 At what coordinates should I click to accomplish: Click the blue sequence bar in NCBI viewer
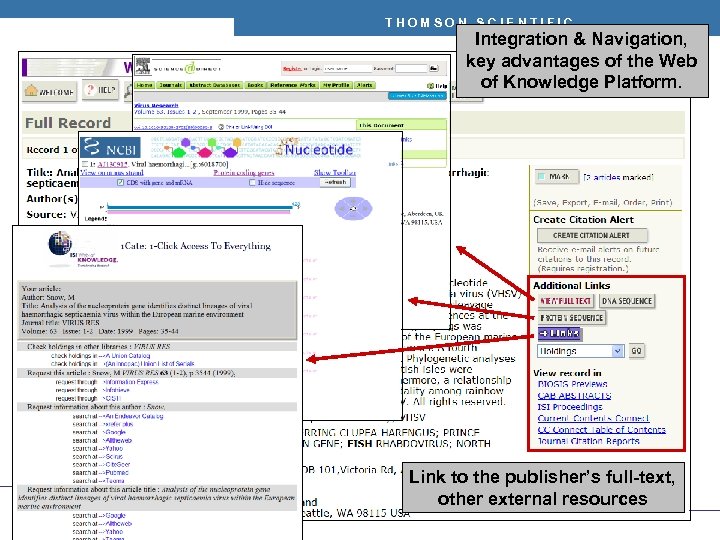(200, 208)
